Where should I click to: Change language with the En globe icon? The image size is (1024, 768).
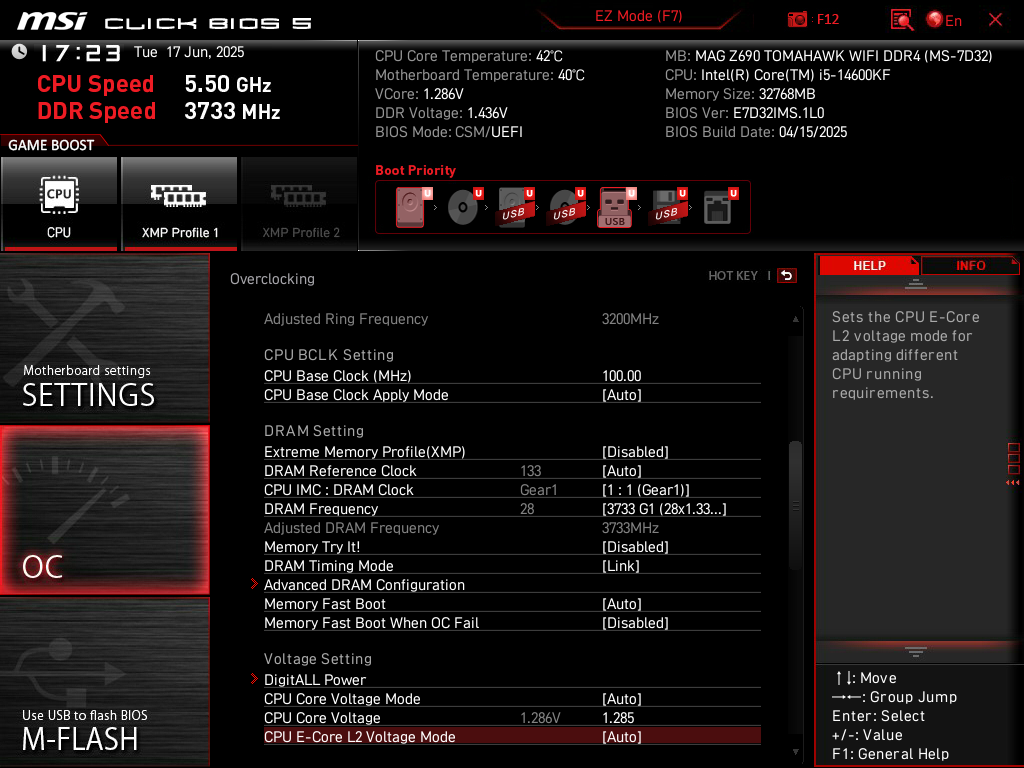coord(944,20)
